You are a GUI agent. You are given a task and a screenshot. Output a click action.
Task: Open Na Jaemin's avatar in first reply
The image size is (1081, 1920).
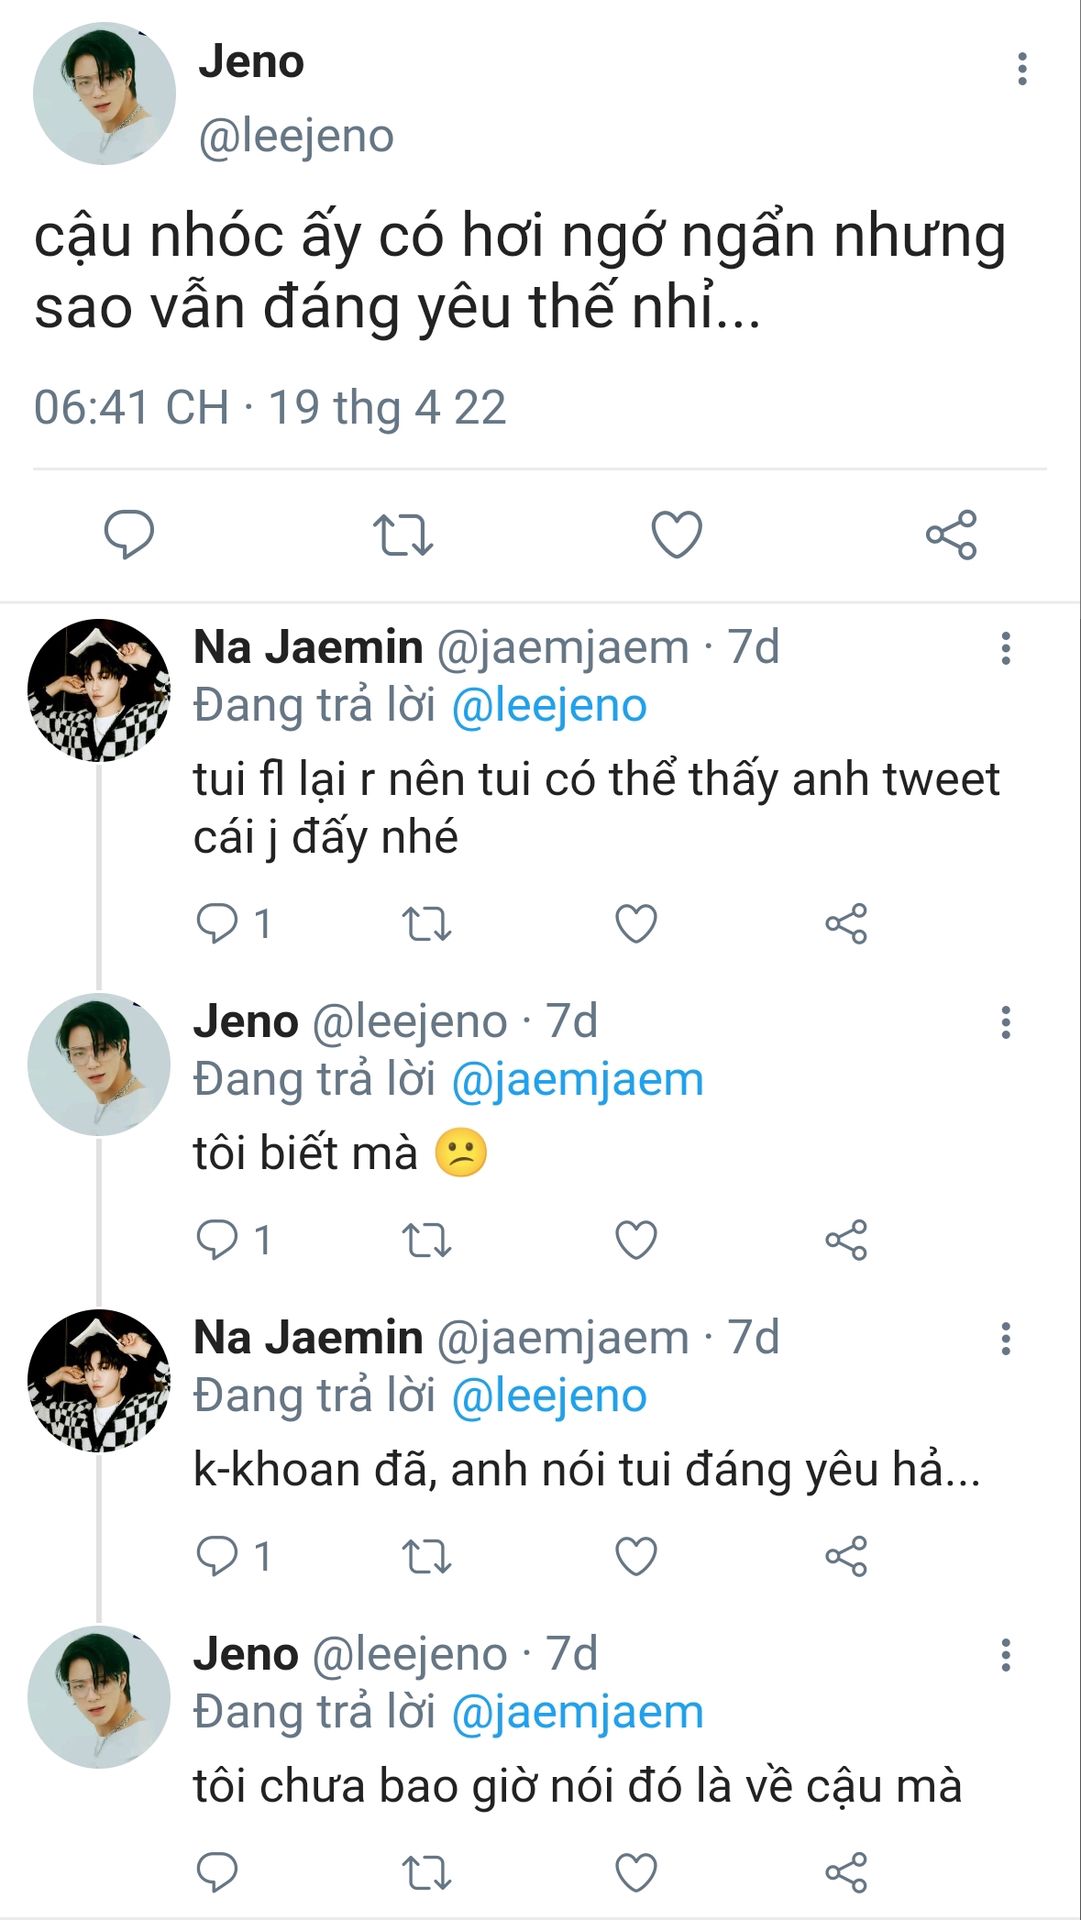pos(98,690)
